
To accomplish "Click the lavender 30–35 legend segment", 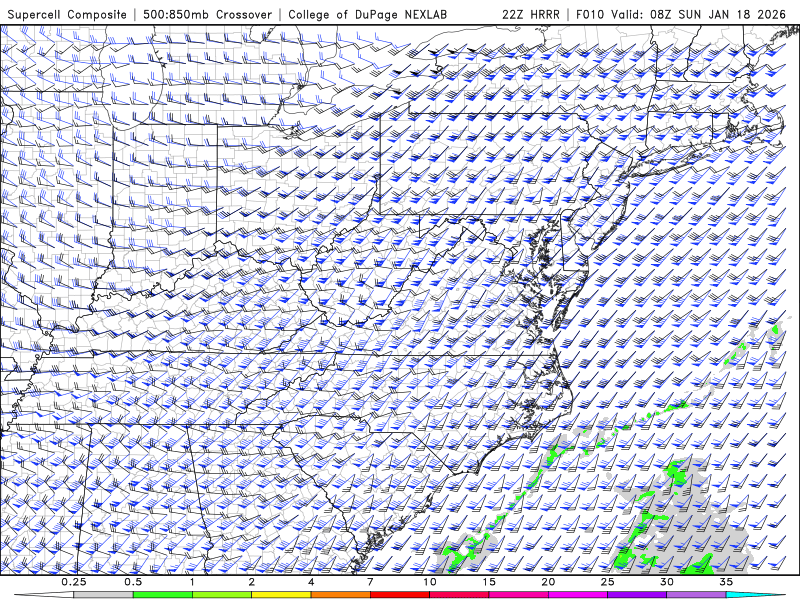I will (696, 595).
